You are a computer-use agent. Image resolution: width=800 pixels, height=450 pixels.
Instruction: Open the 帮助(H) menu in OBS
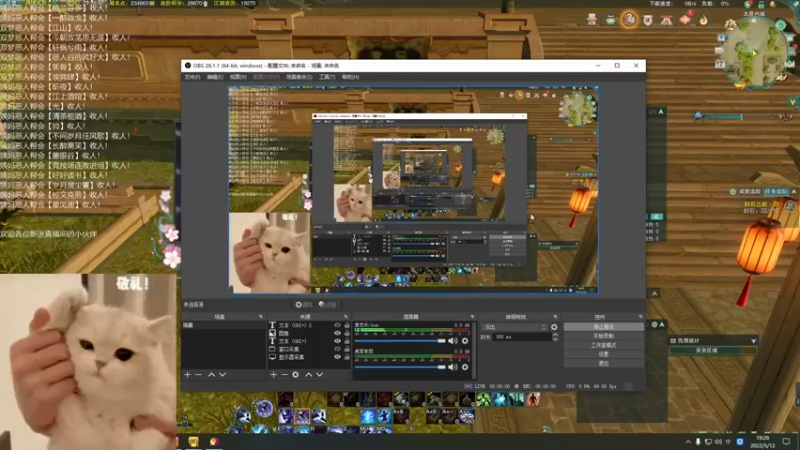(x=351, y=77)
